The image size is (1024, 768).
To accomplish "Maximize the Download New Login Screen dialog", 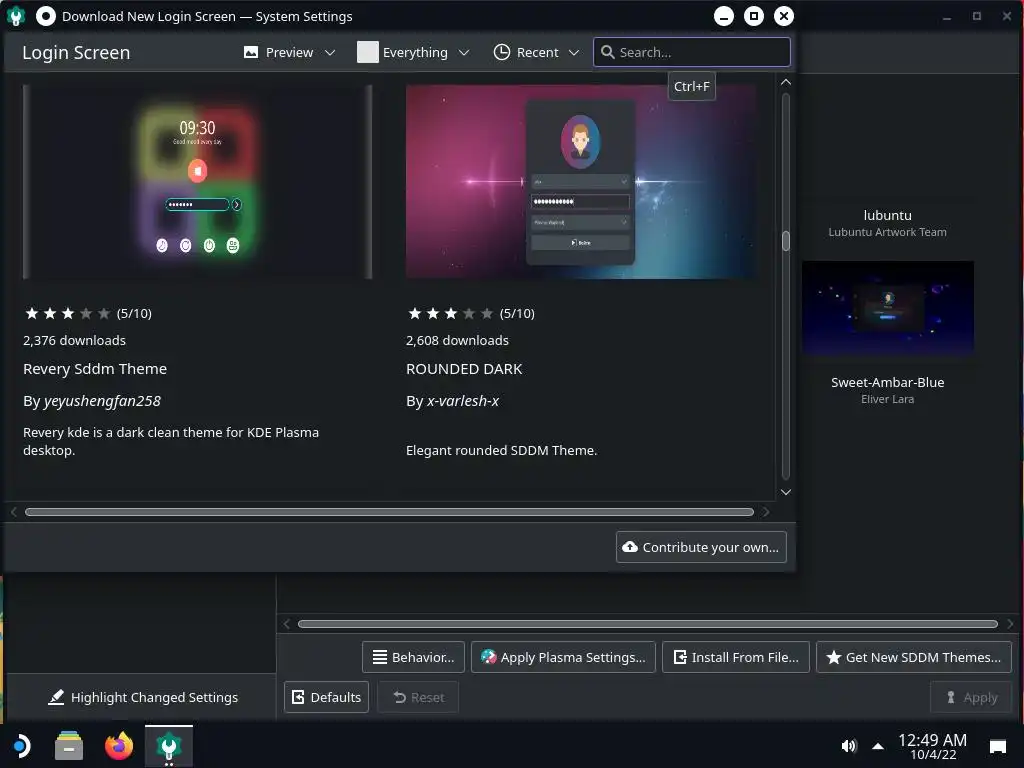I will click(754, 16).
